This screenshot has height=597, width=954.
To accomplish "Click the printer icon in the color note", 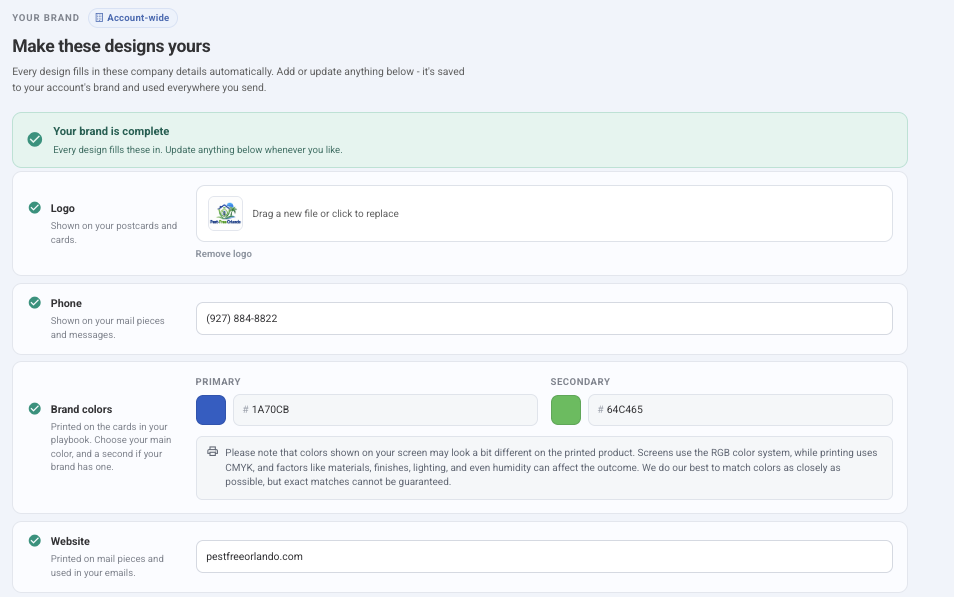I will (x=212, y=452).
